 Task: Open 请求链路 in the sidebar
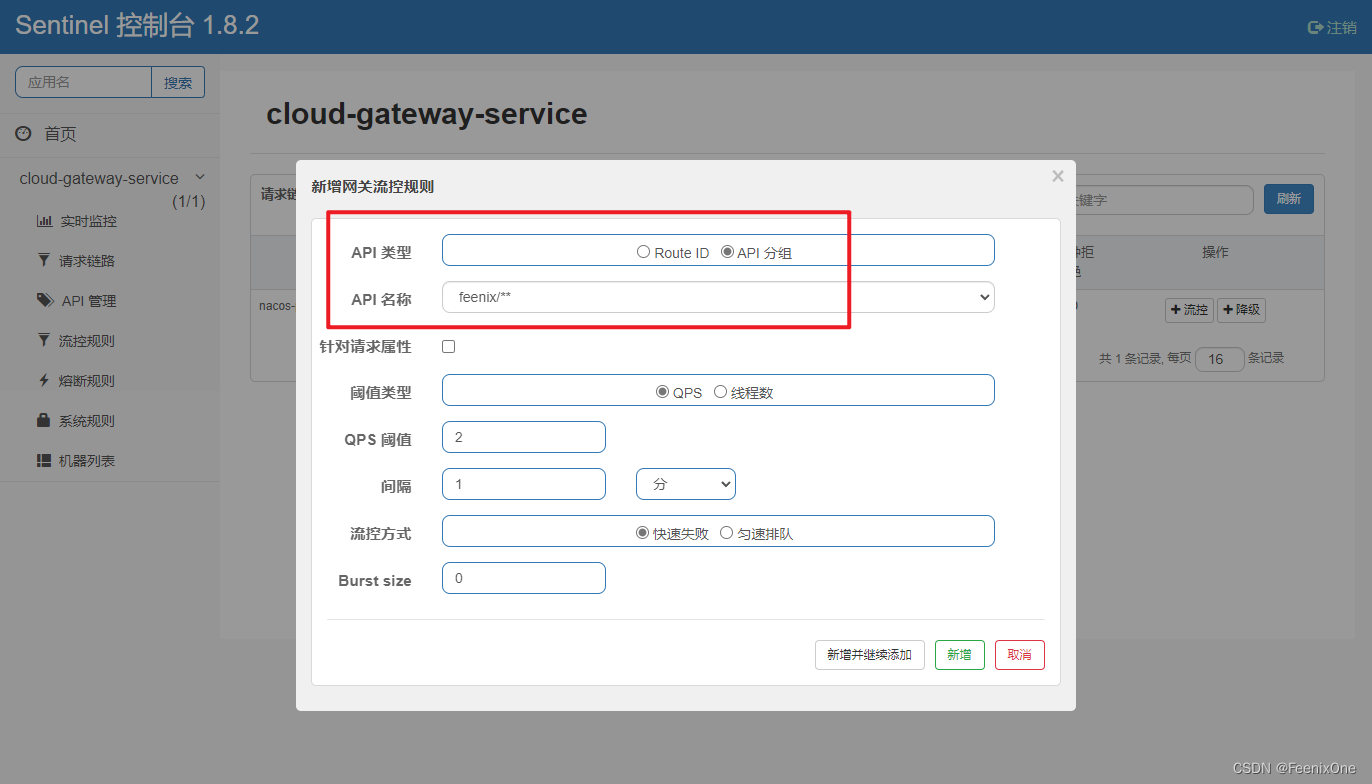click(87, 261)
